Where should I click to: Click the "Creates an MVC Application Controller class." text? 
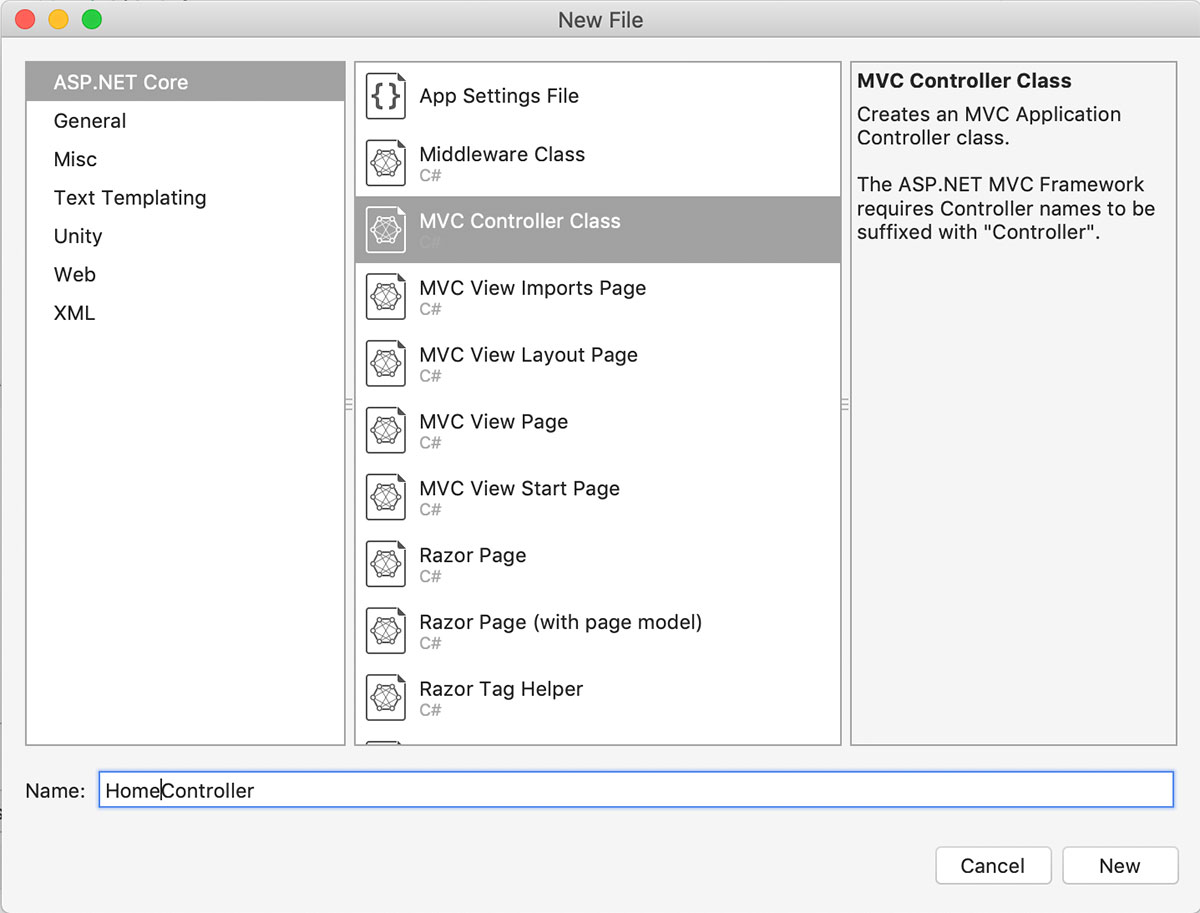click(989, 126)
